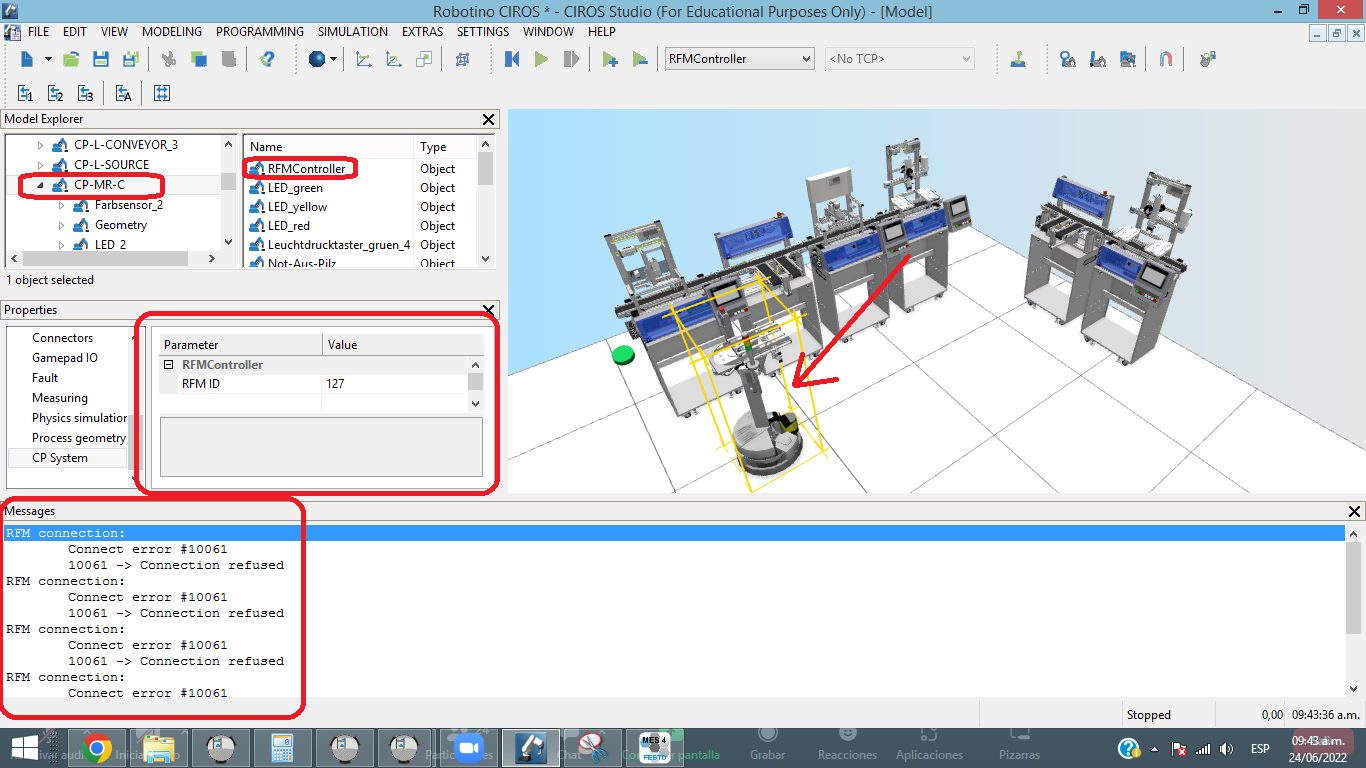Click the magnet snap icon in toolbar

point(1165,60)
